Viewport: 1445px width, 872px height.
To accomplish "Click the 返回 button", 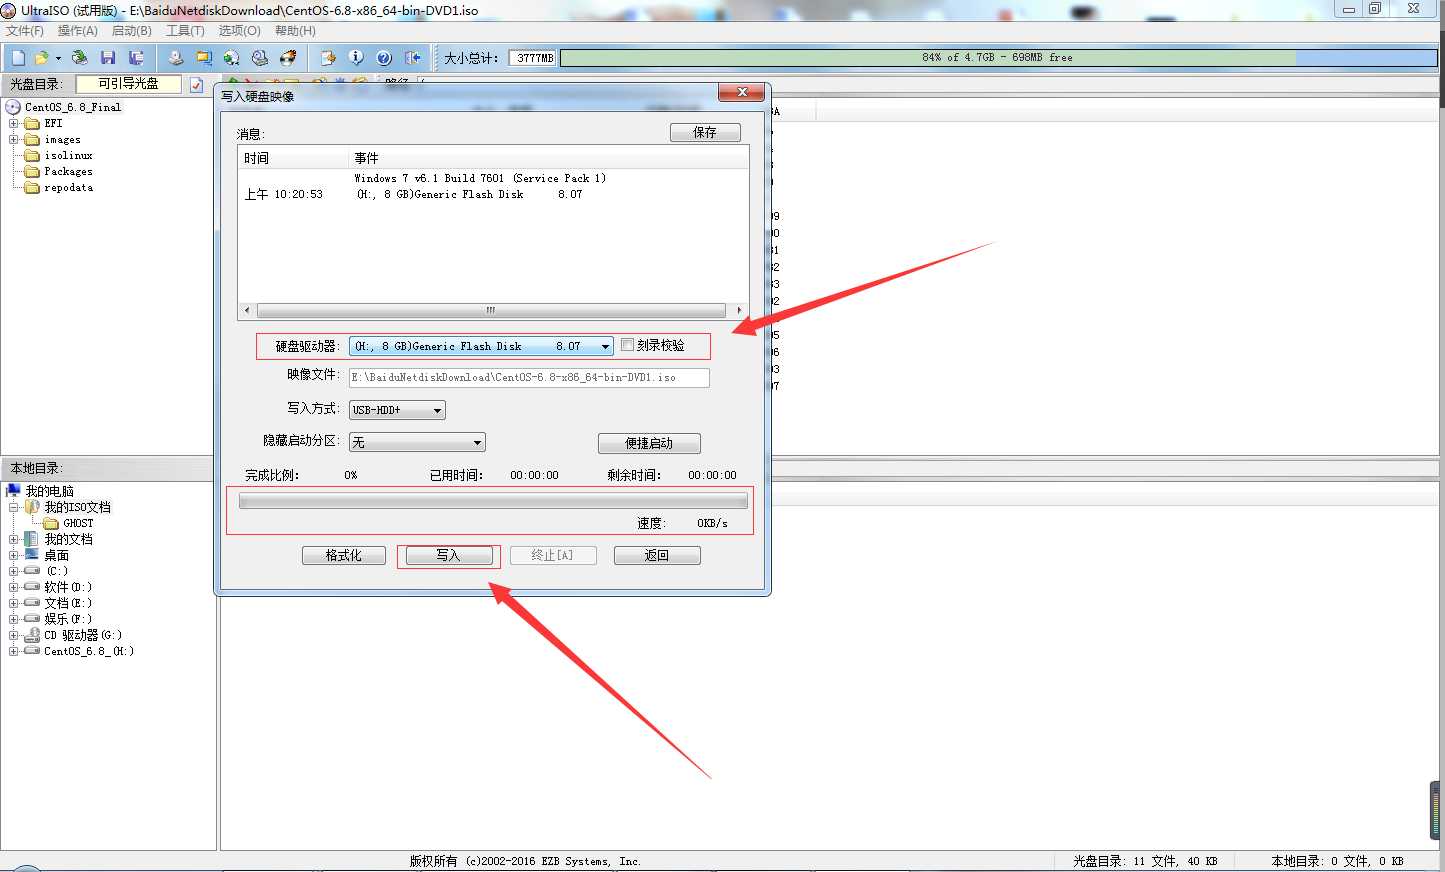I will (x=657, y=555).
